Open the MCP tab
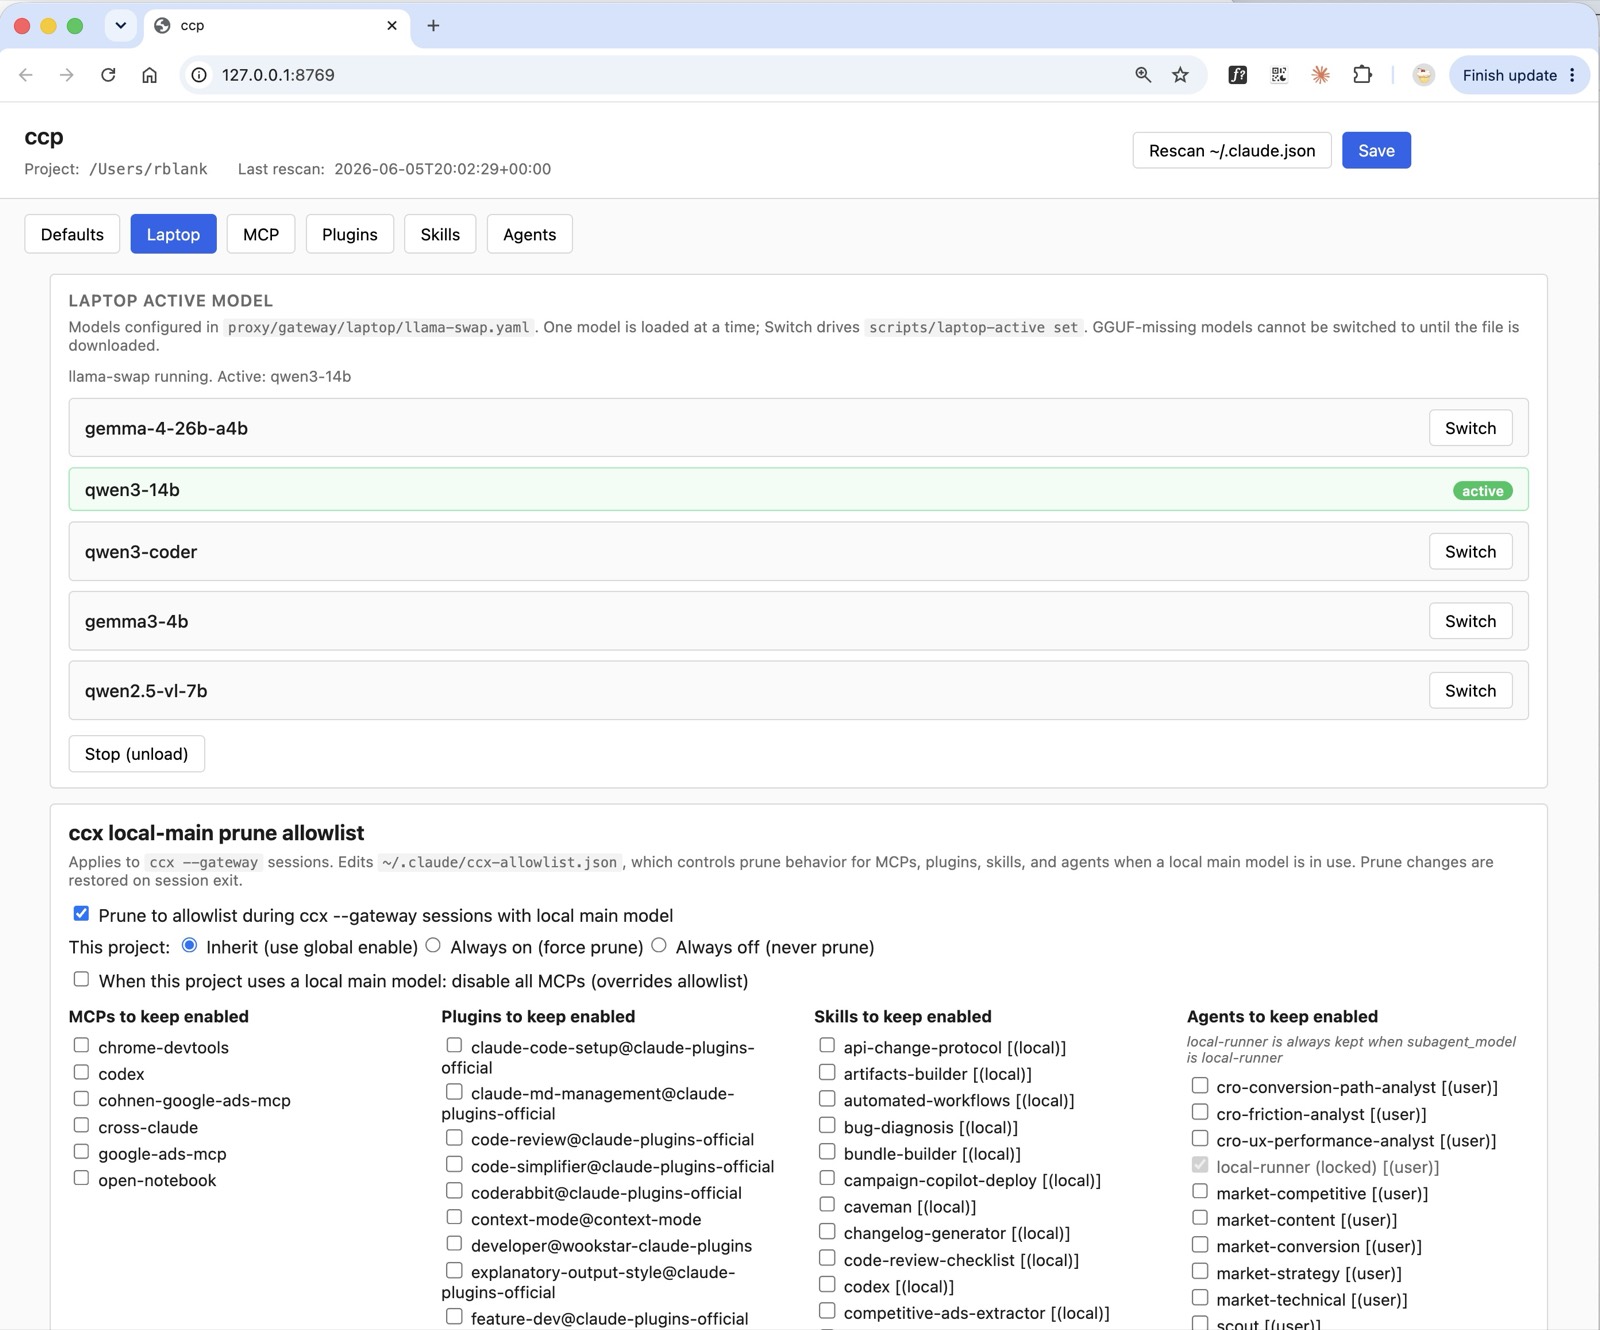The height and width of the screenshot is (1330, 1600). [x=261, y=234]
